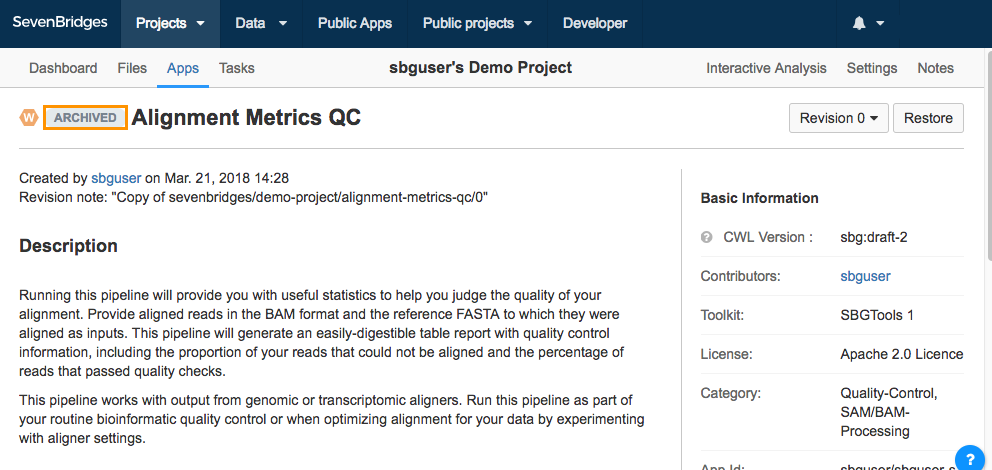Go to Public Apps

coord(355,24)
